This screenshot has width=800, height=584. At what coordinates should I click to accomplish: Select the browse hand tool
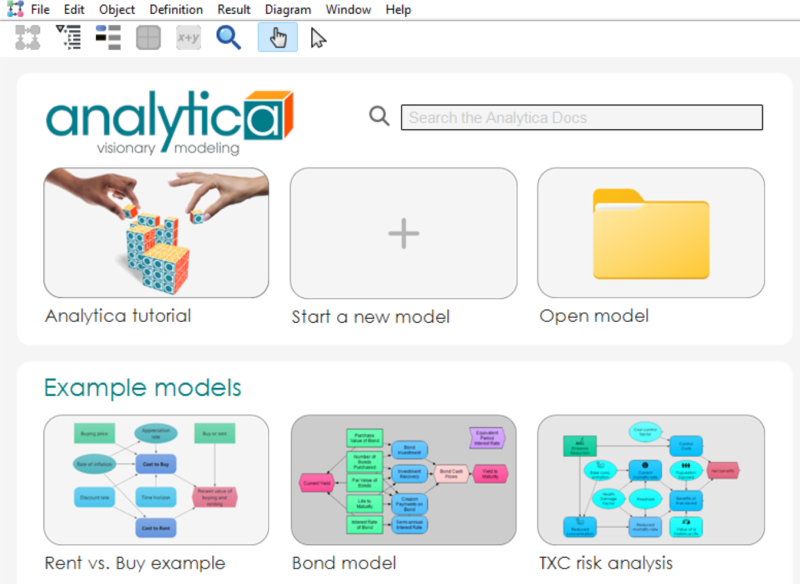278,38
